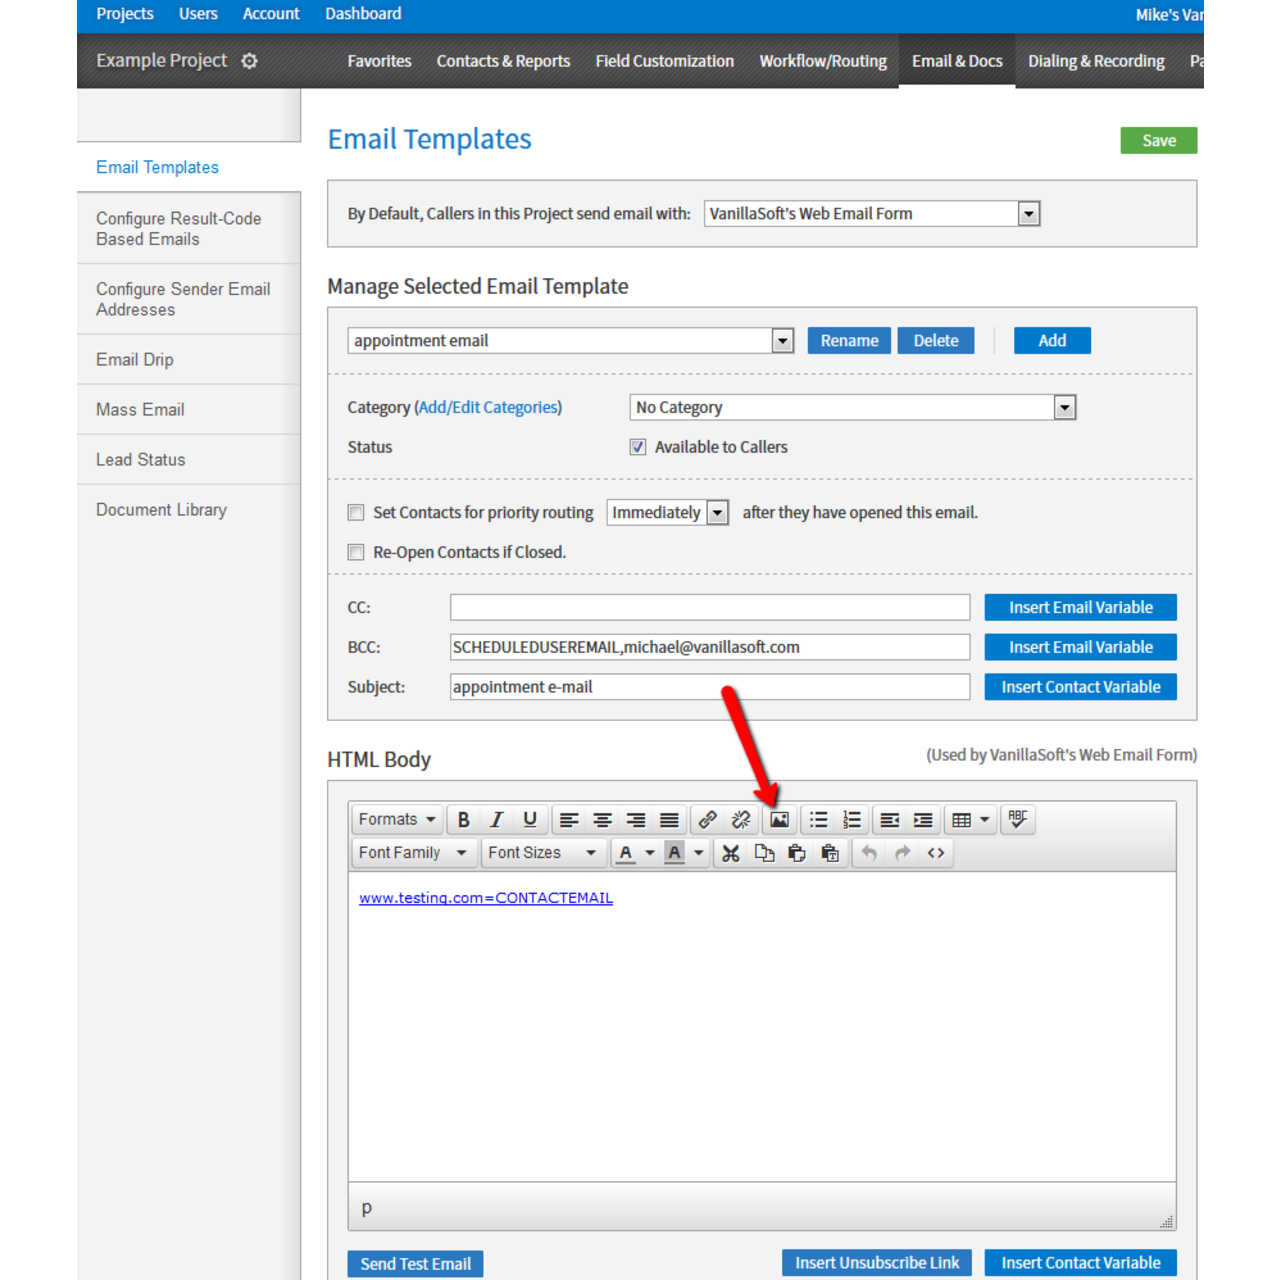
Task: Select the Insert Link icon
Action: tap(707, 819)
